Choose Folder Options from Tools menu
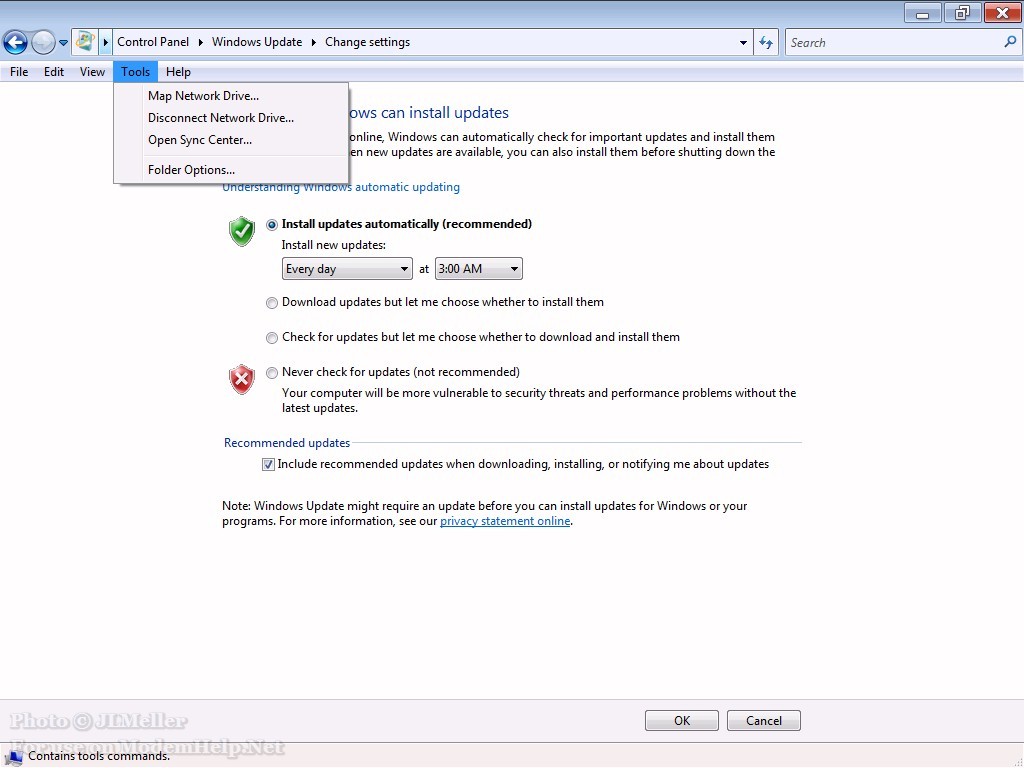 tap(231, 170)
